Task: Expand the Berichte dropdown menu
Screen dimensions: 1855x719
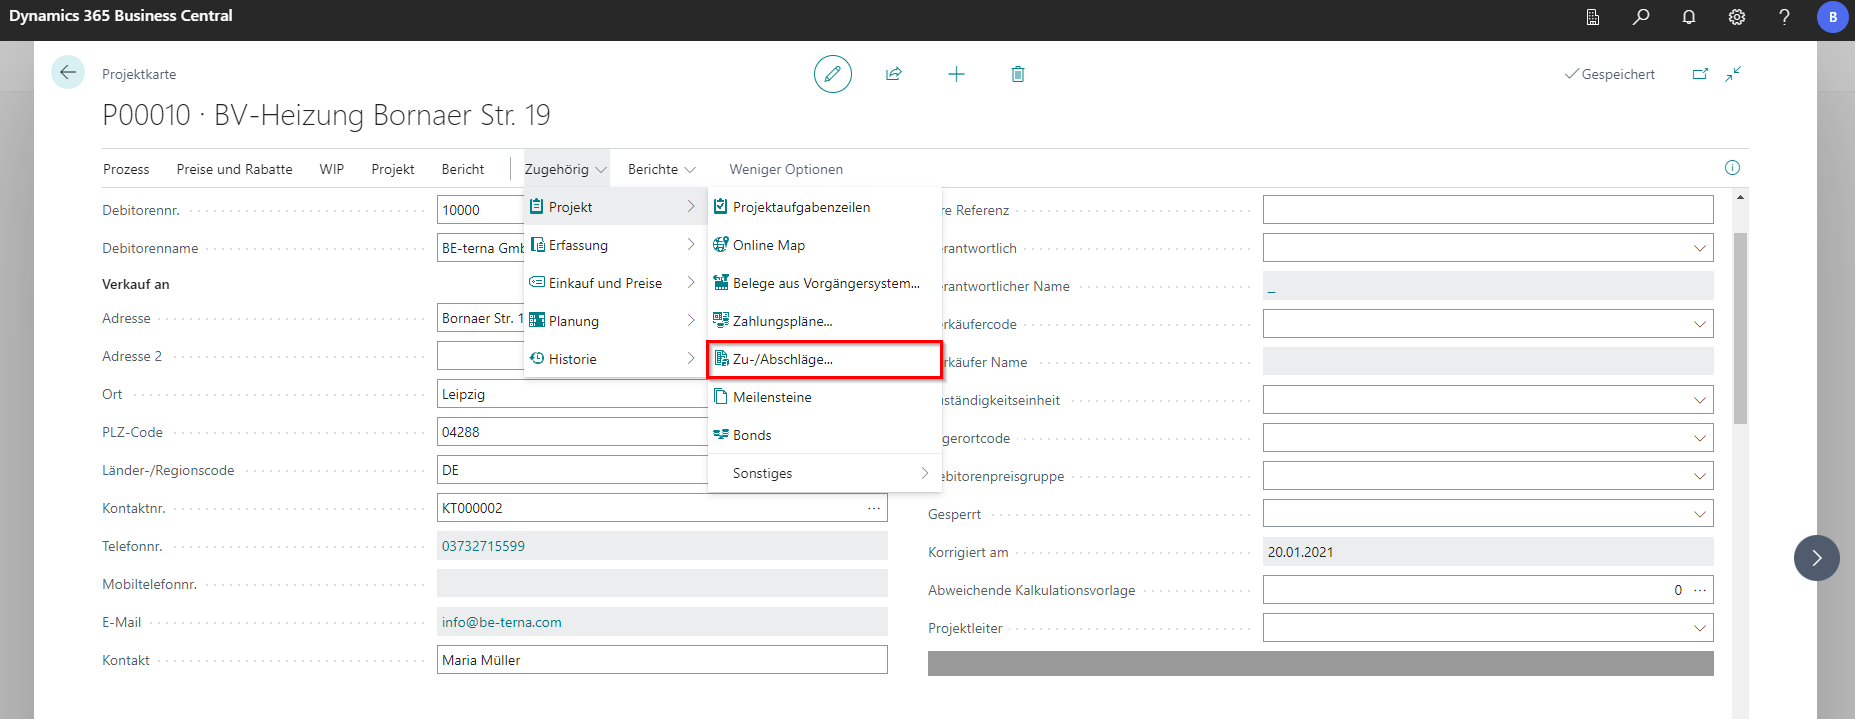Action: 661,169
